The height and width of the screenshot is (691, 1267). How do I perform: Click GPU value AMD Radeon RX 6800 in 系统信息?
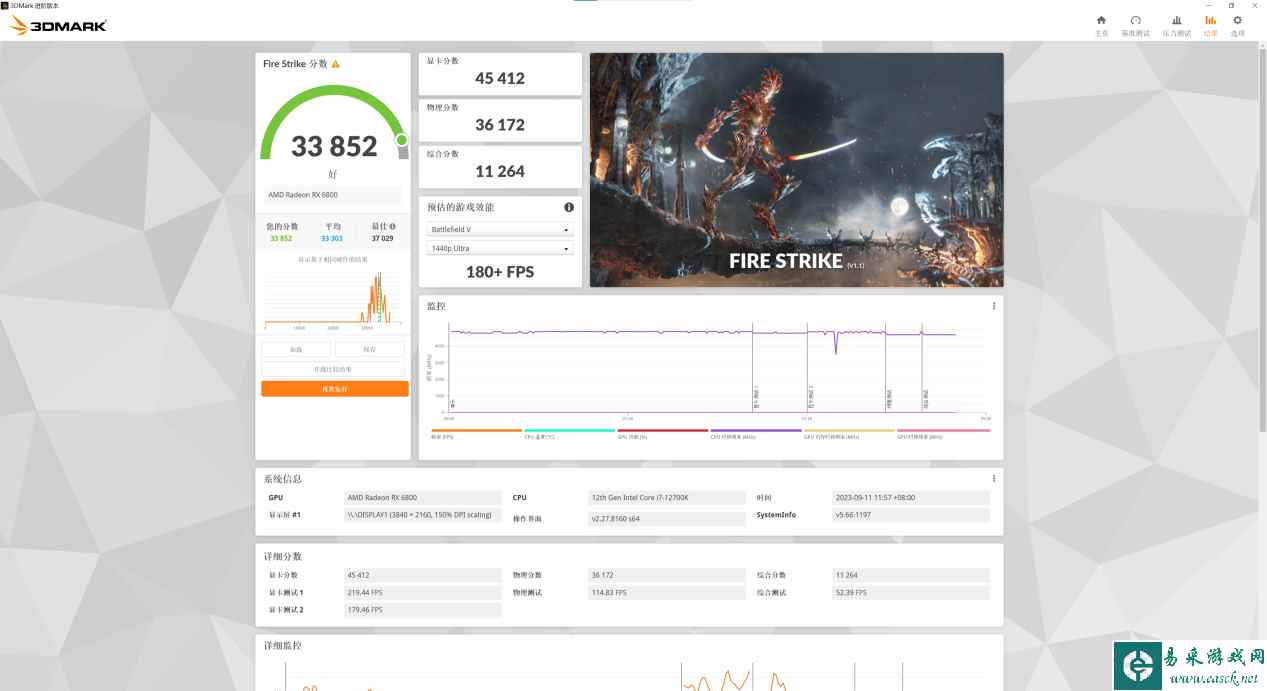point(423,497)
